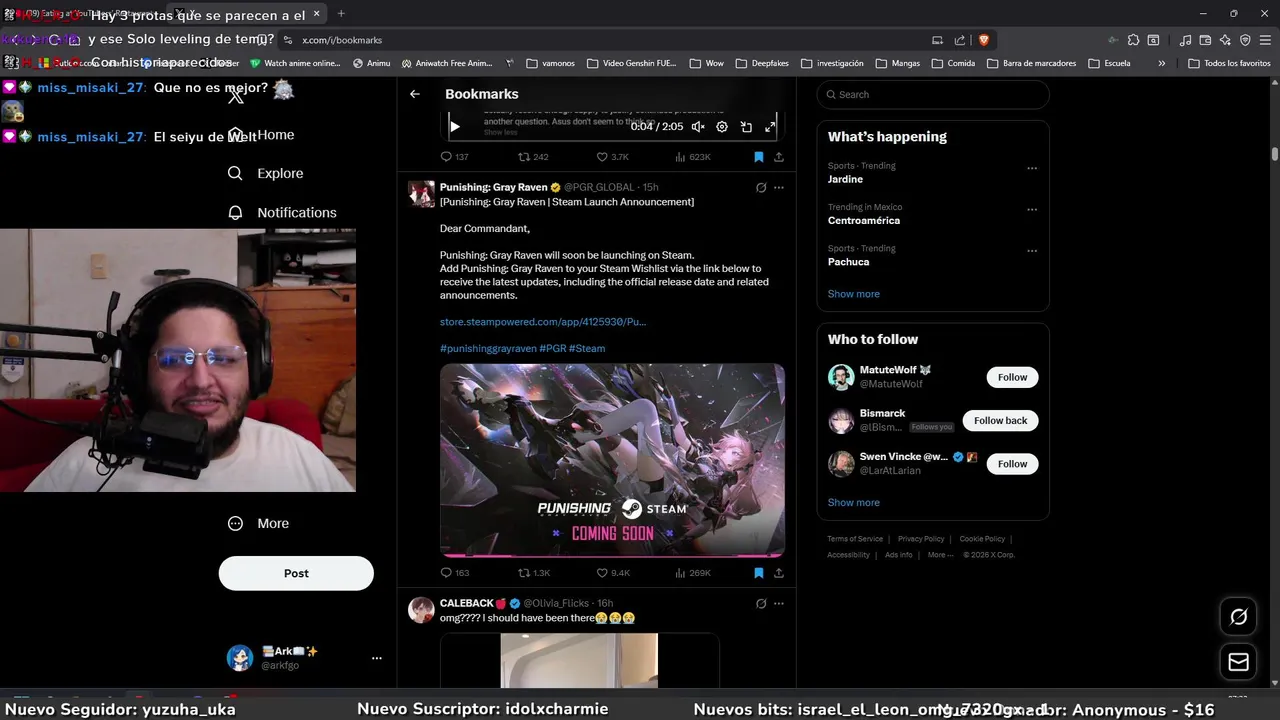Image resolution: width=1280 pixels, height=720 pixels.
Task: Open the Mangas bookmark folder
Action: pyautogui.click(x=897, y=63)
